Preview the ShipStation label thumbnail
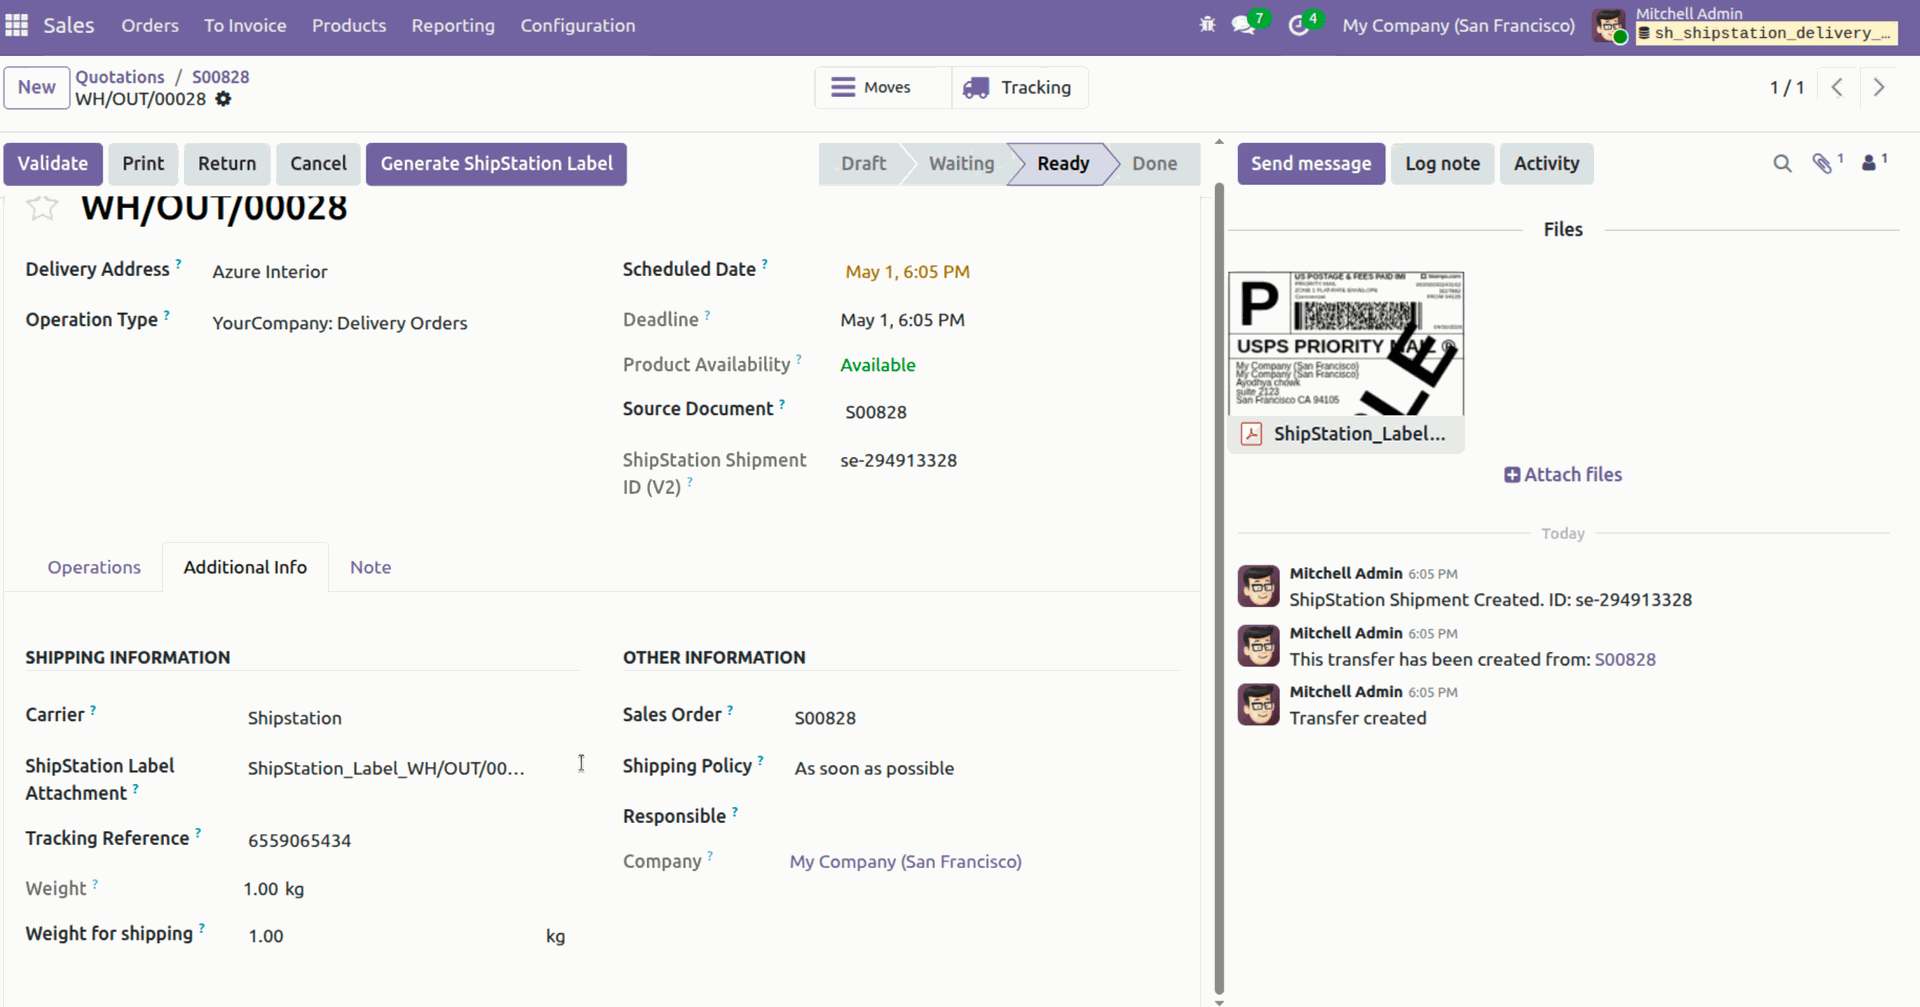 point(1346,343)
